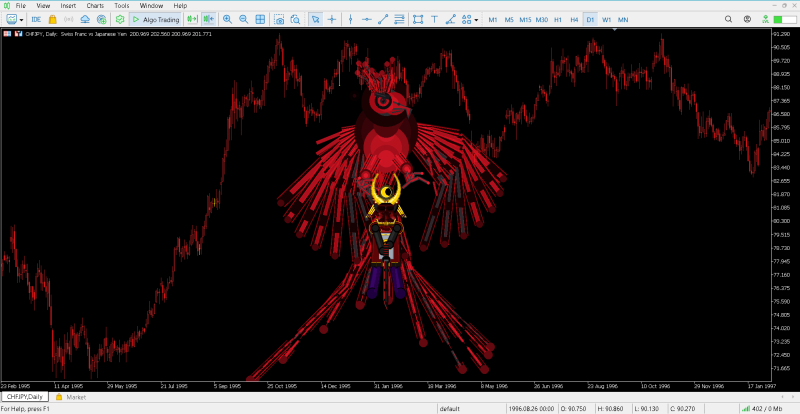
Task: Switch timeframe to M1
Action: click(x=493, y=20)
